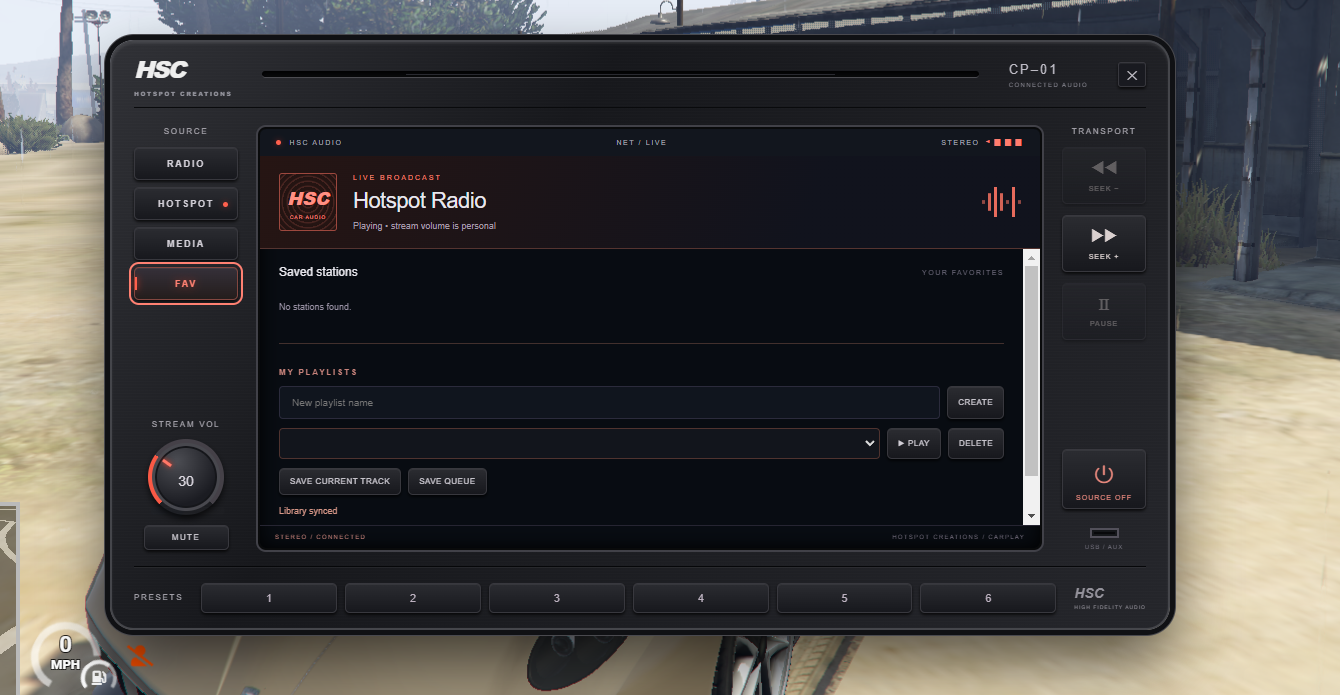The width and height of the screenshot is (1340, 695).
Task: Select preset 1
Action: point(269,598)
